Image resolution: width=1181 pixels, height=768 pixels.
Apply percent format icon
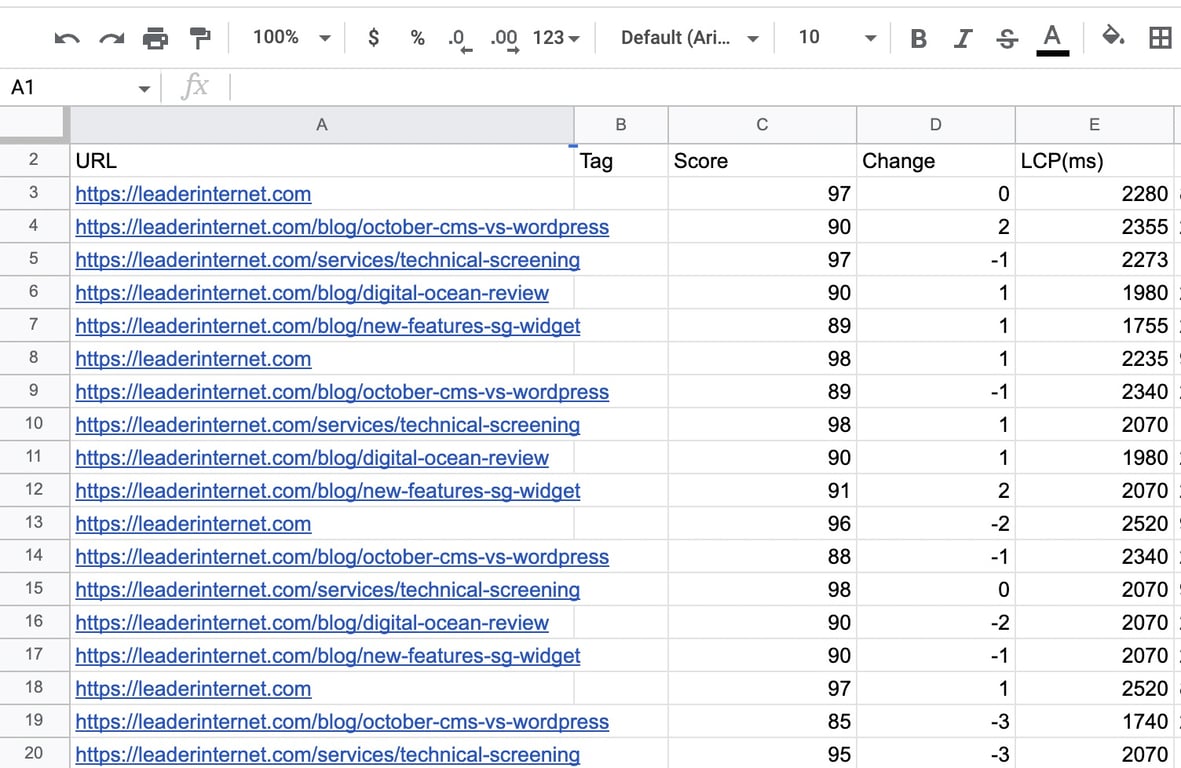(417, 38)
